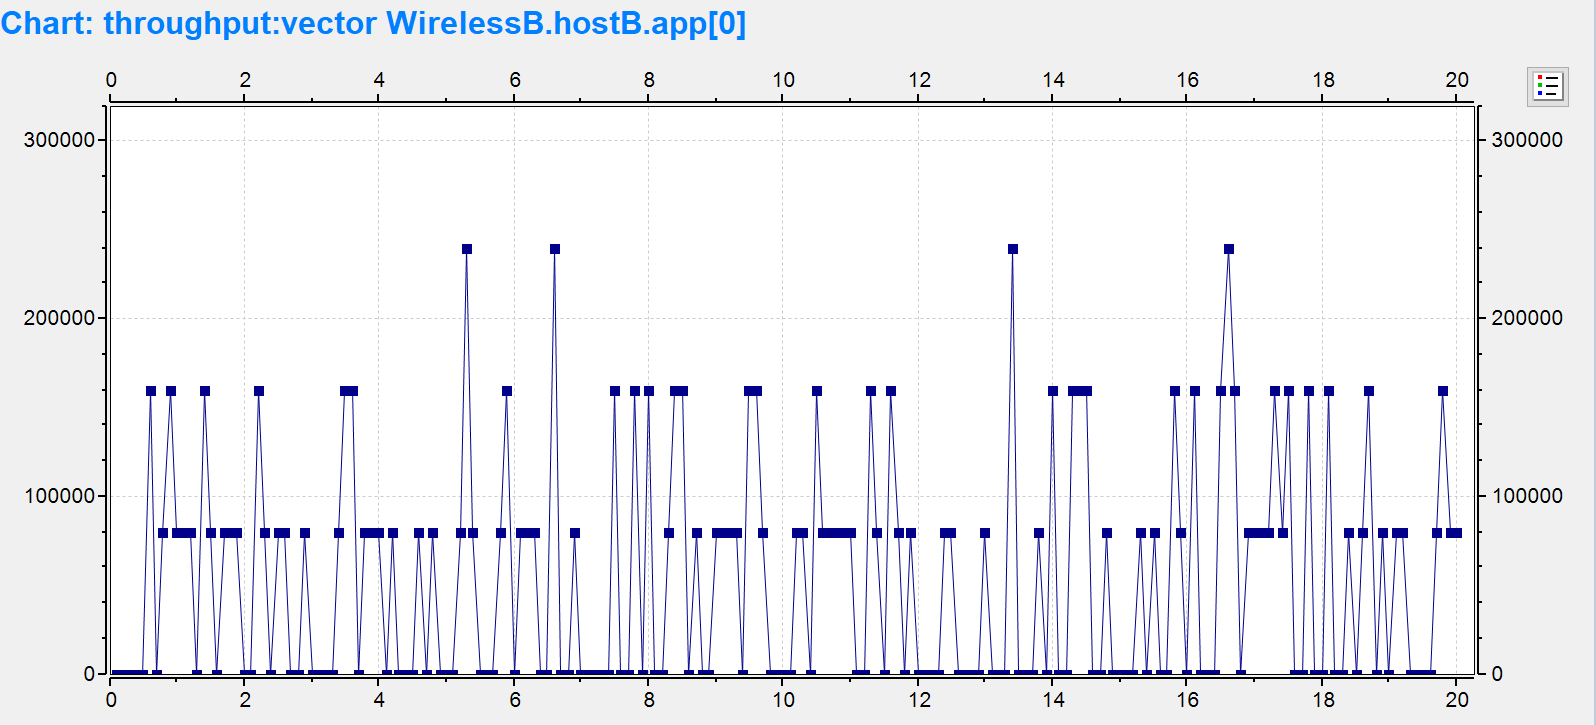The height and width of the screenshot is (725, 1596).
Task: Click the 16 label on bottom axis
Action: click(x=1187, y=700)
